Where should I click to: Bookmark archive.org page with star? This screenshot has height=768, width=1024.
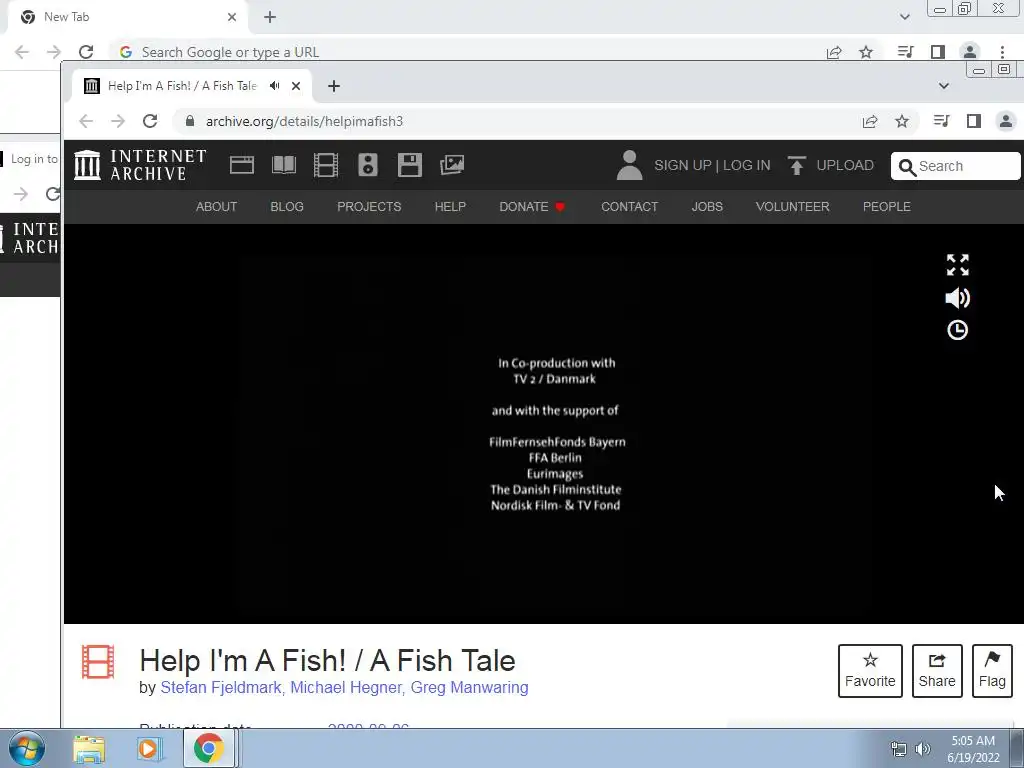click(x=902, y=121)
